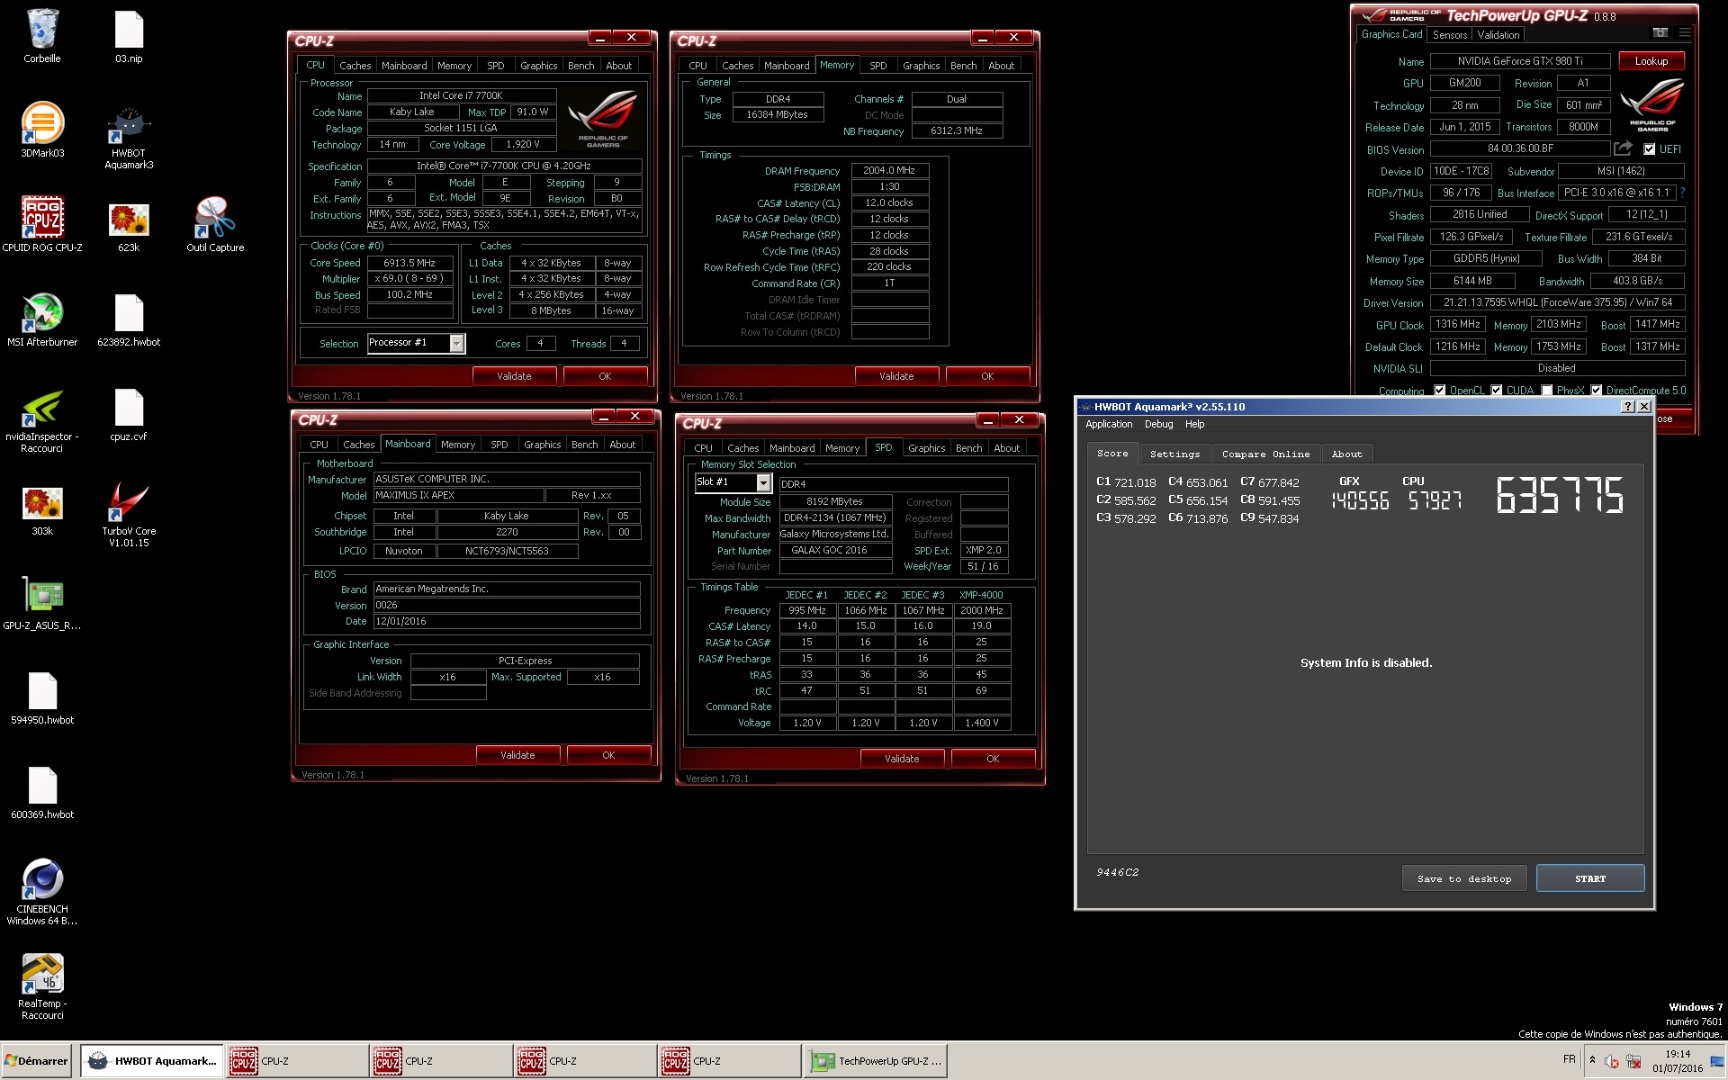Select the 594950.hwbot file icon

tap(42, 697)
